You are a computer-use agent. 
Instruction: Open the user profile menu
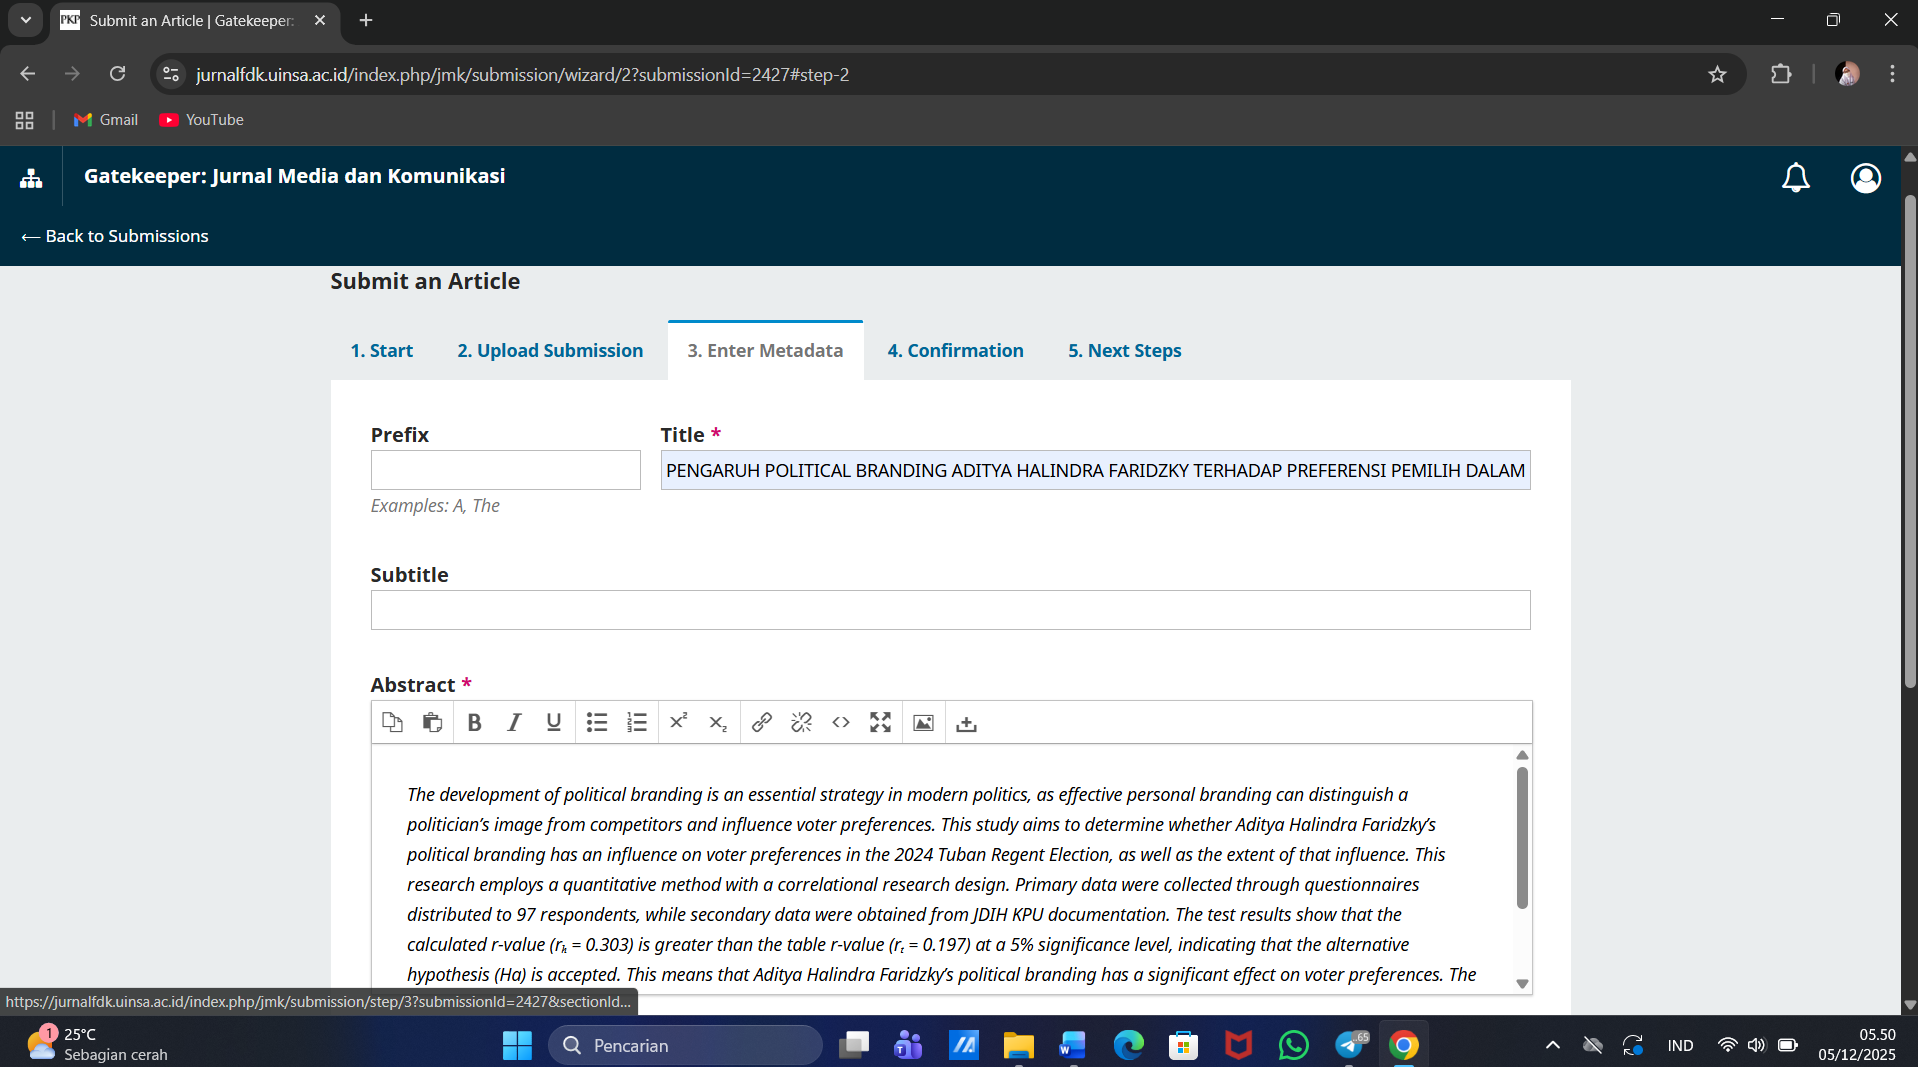coord(1865,178)
